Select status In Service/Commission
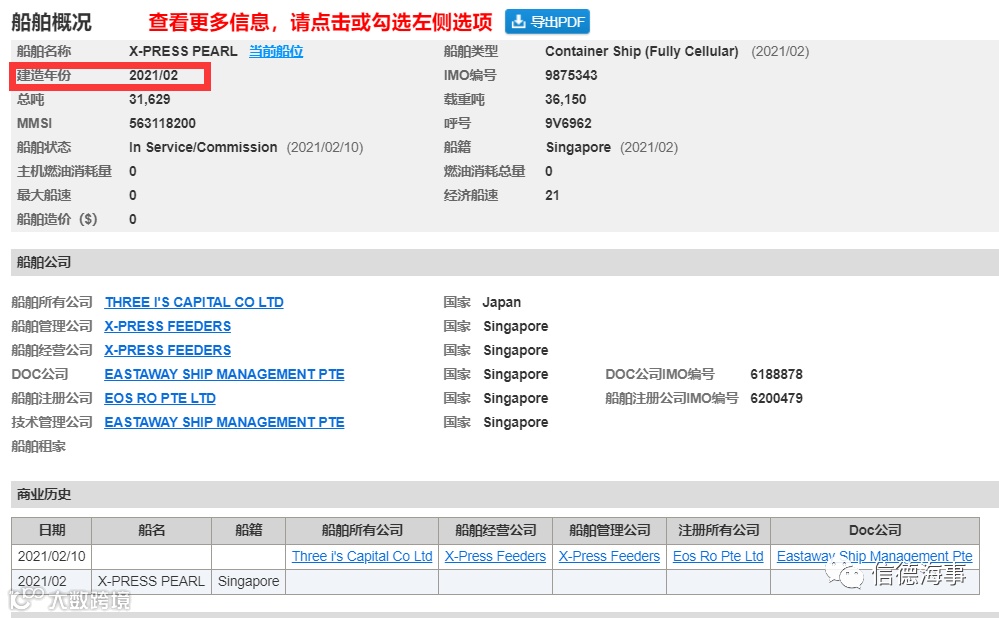The width and height of the screenshot is (999, 618). (x=203, y=147)
